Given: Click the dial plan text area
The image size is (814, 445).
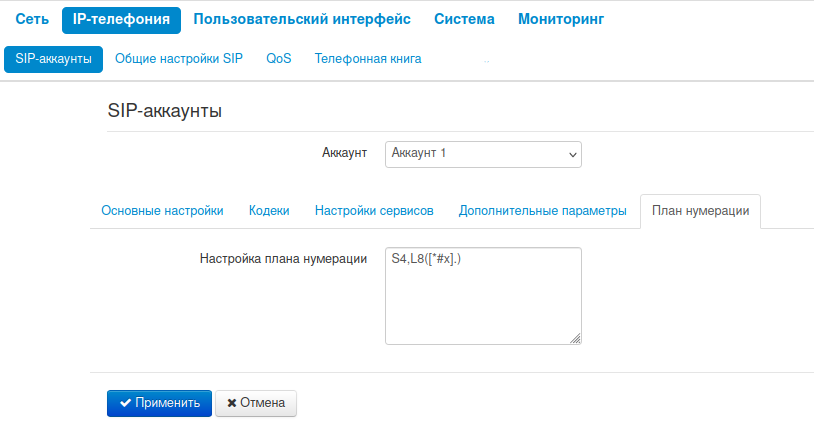Looking at the screenshot, I should (482, 296).
